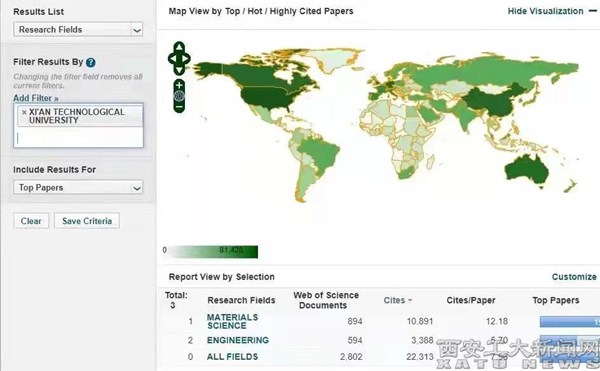Click the Clear button
The width and height of the screenshot is (600, 371).
pyautogui.click(x=31, y=221)
